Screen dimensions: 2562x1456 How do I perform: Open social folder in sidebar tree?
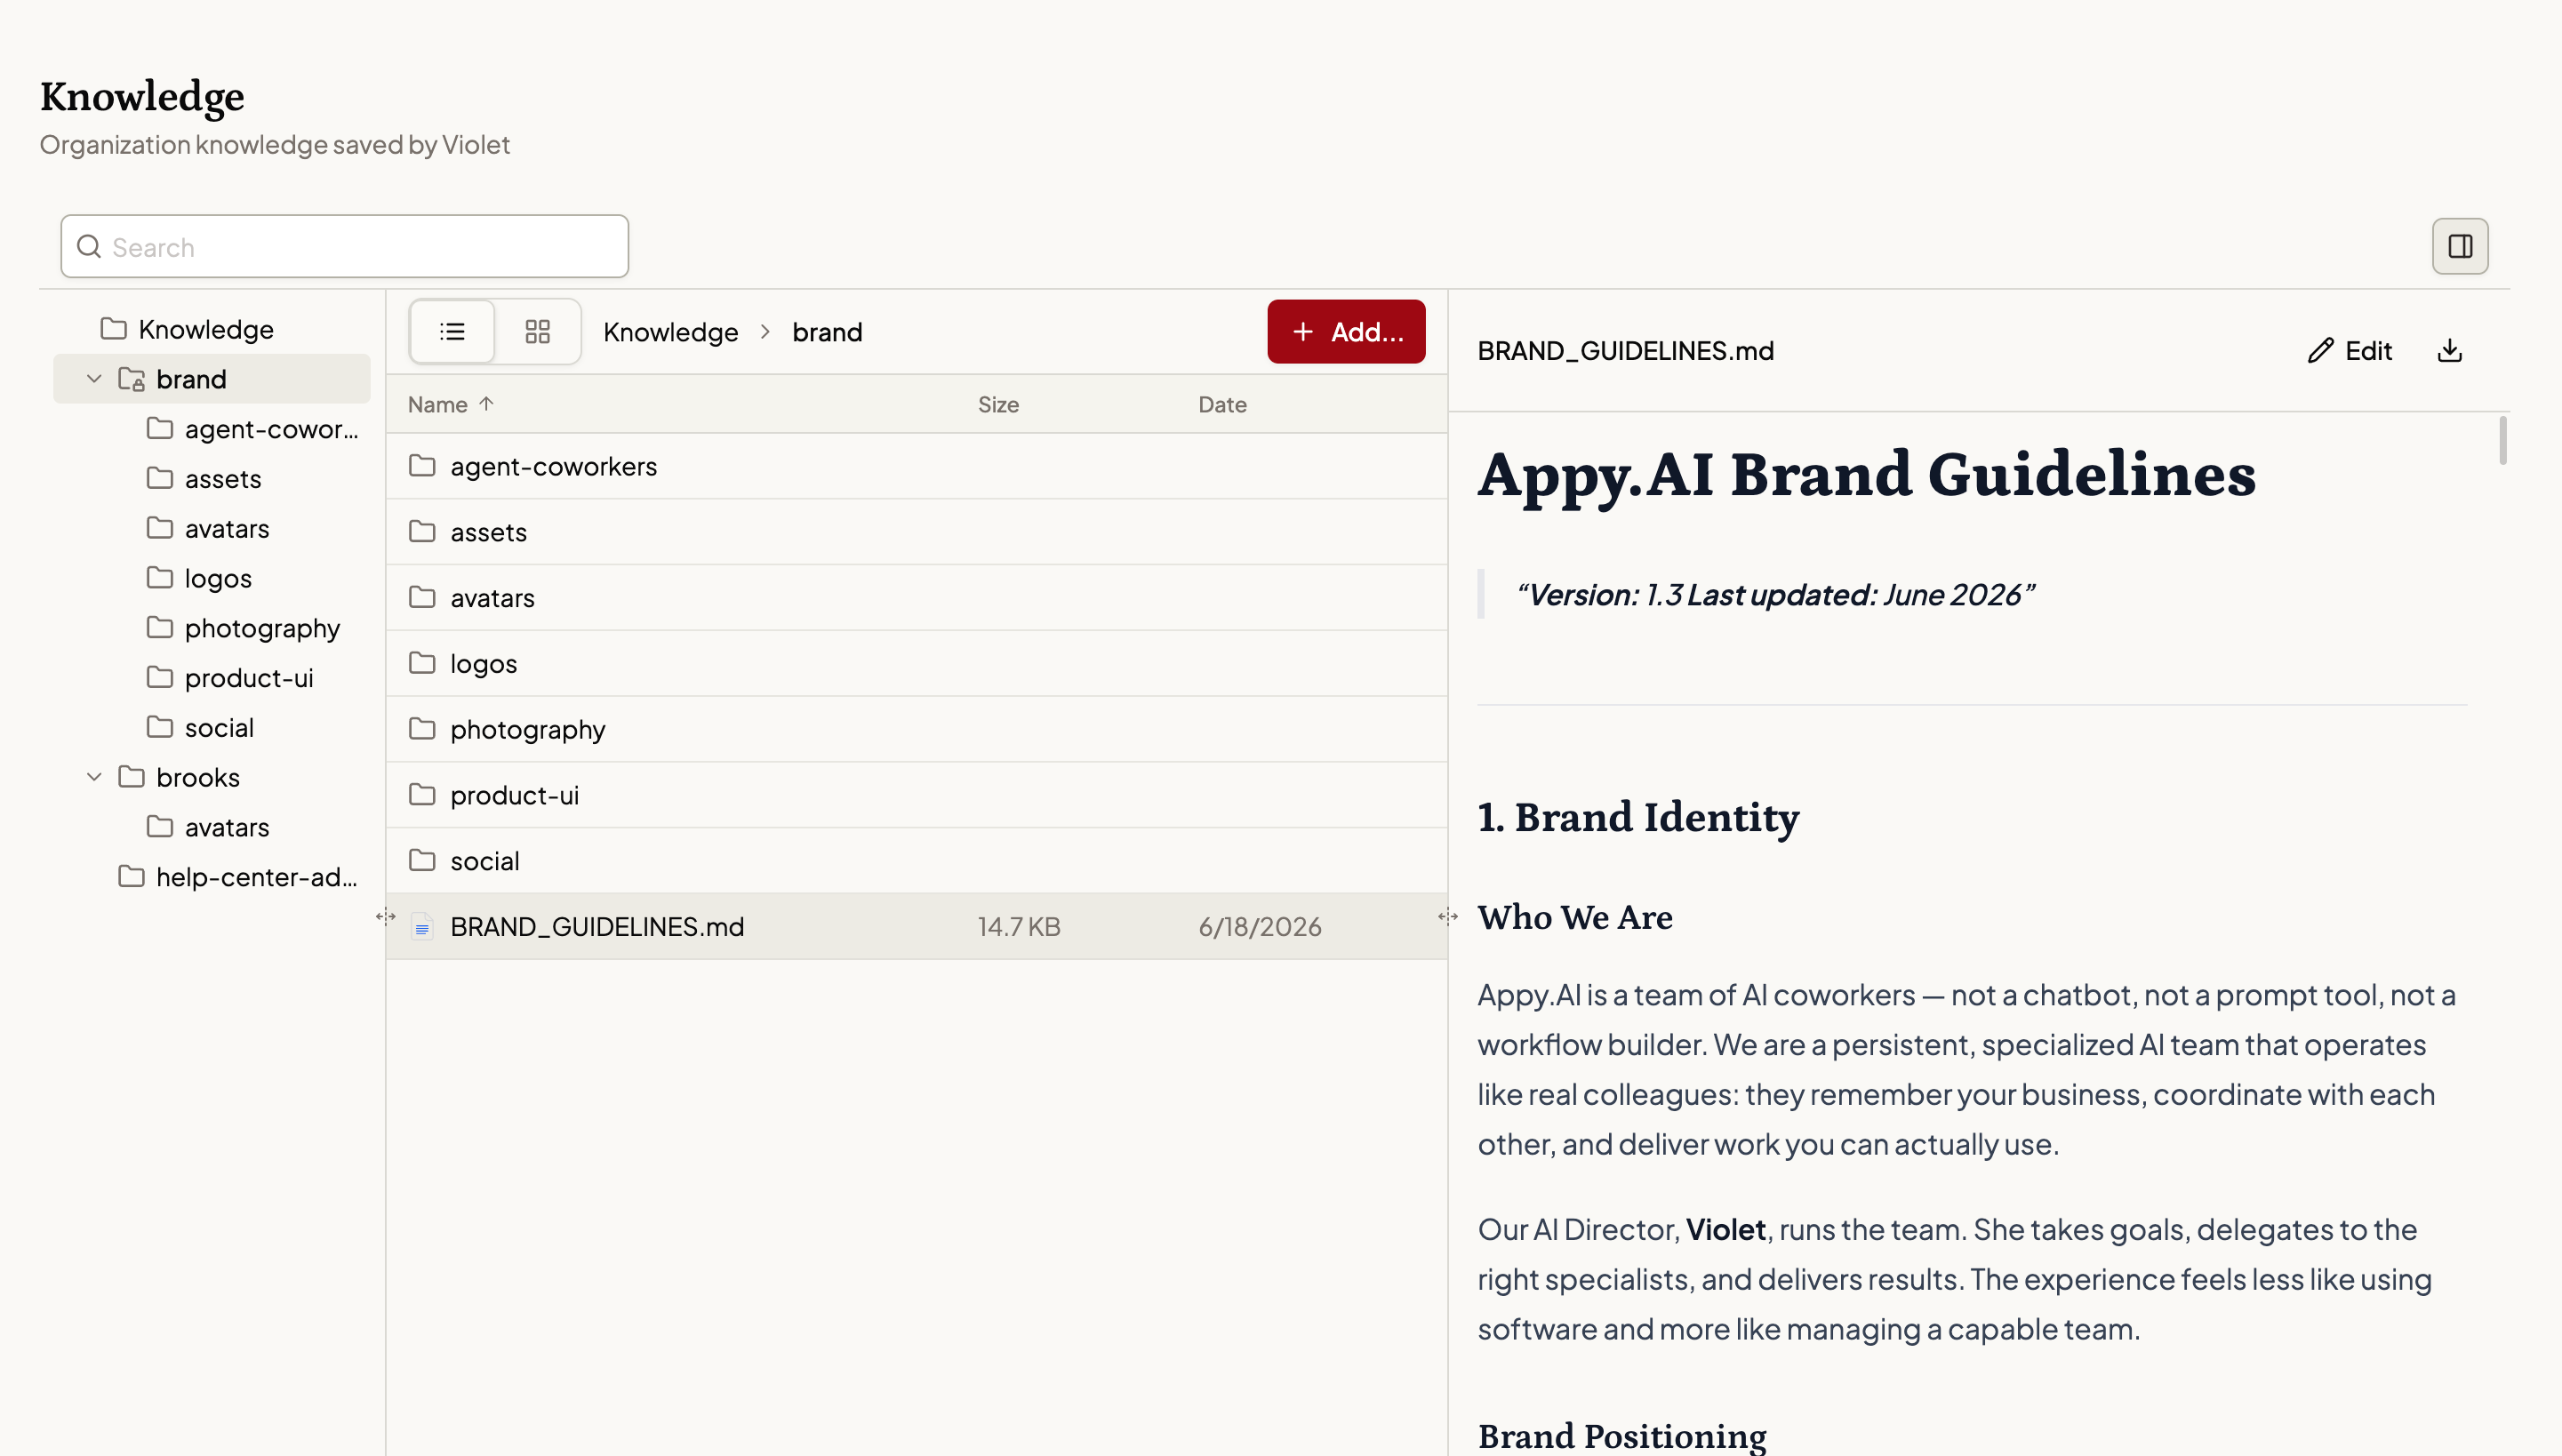coord(212,728)
